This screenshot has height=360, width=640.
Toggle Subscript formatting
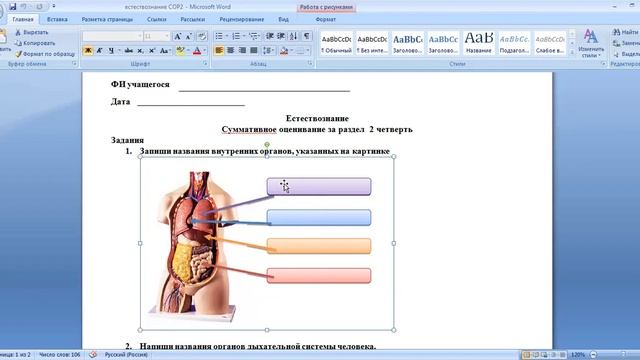[140, 51]
